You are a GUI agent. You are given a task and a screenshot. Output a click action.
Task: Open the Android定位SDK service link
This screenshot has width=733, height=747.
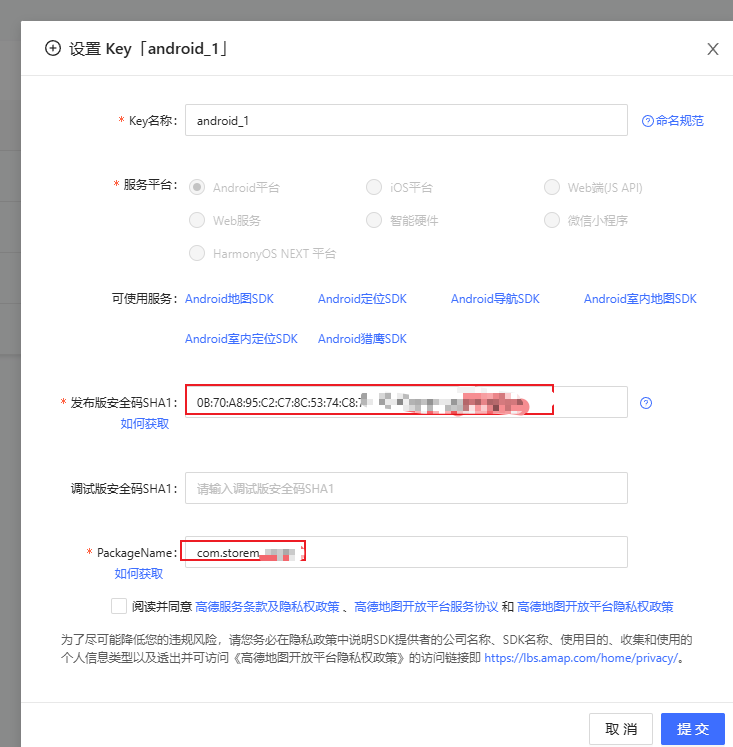[362, 299]
